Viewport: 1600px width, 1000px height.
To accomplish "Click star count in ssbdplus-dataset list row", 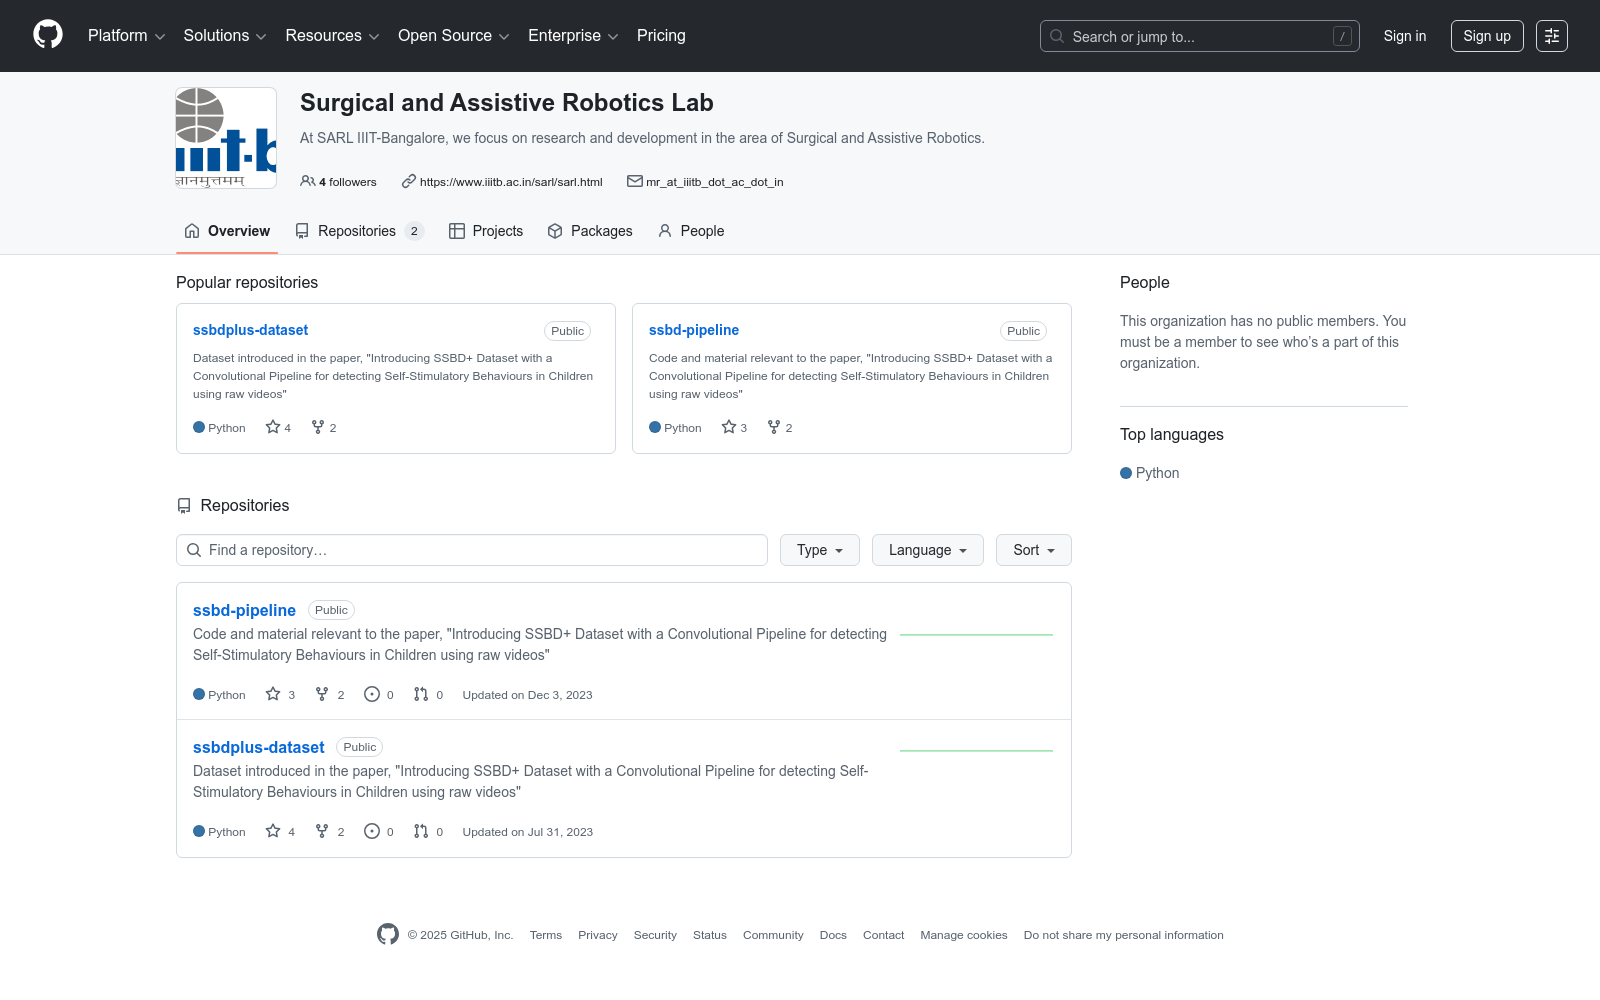I will (280, 831).
